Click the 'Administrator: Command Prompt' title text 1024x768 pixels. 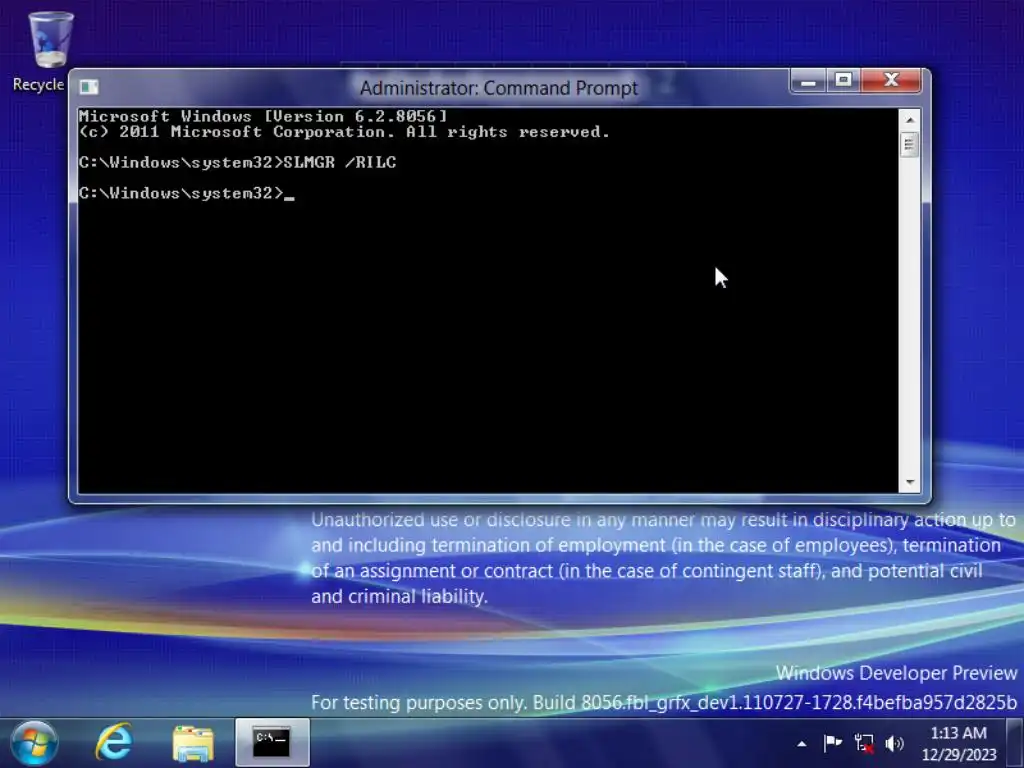click(x=498, y=88)
